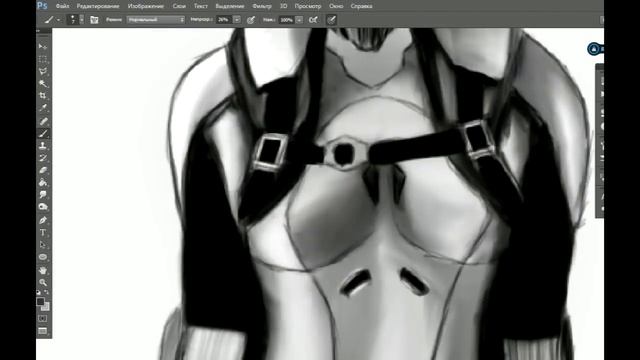Screen dimensions: 640x360
Task: Select the Smudge tool
Action: tap(42, 195)
